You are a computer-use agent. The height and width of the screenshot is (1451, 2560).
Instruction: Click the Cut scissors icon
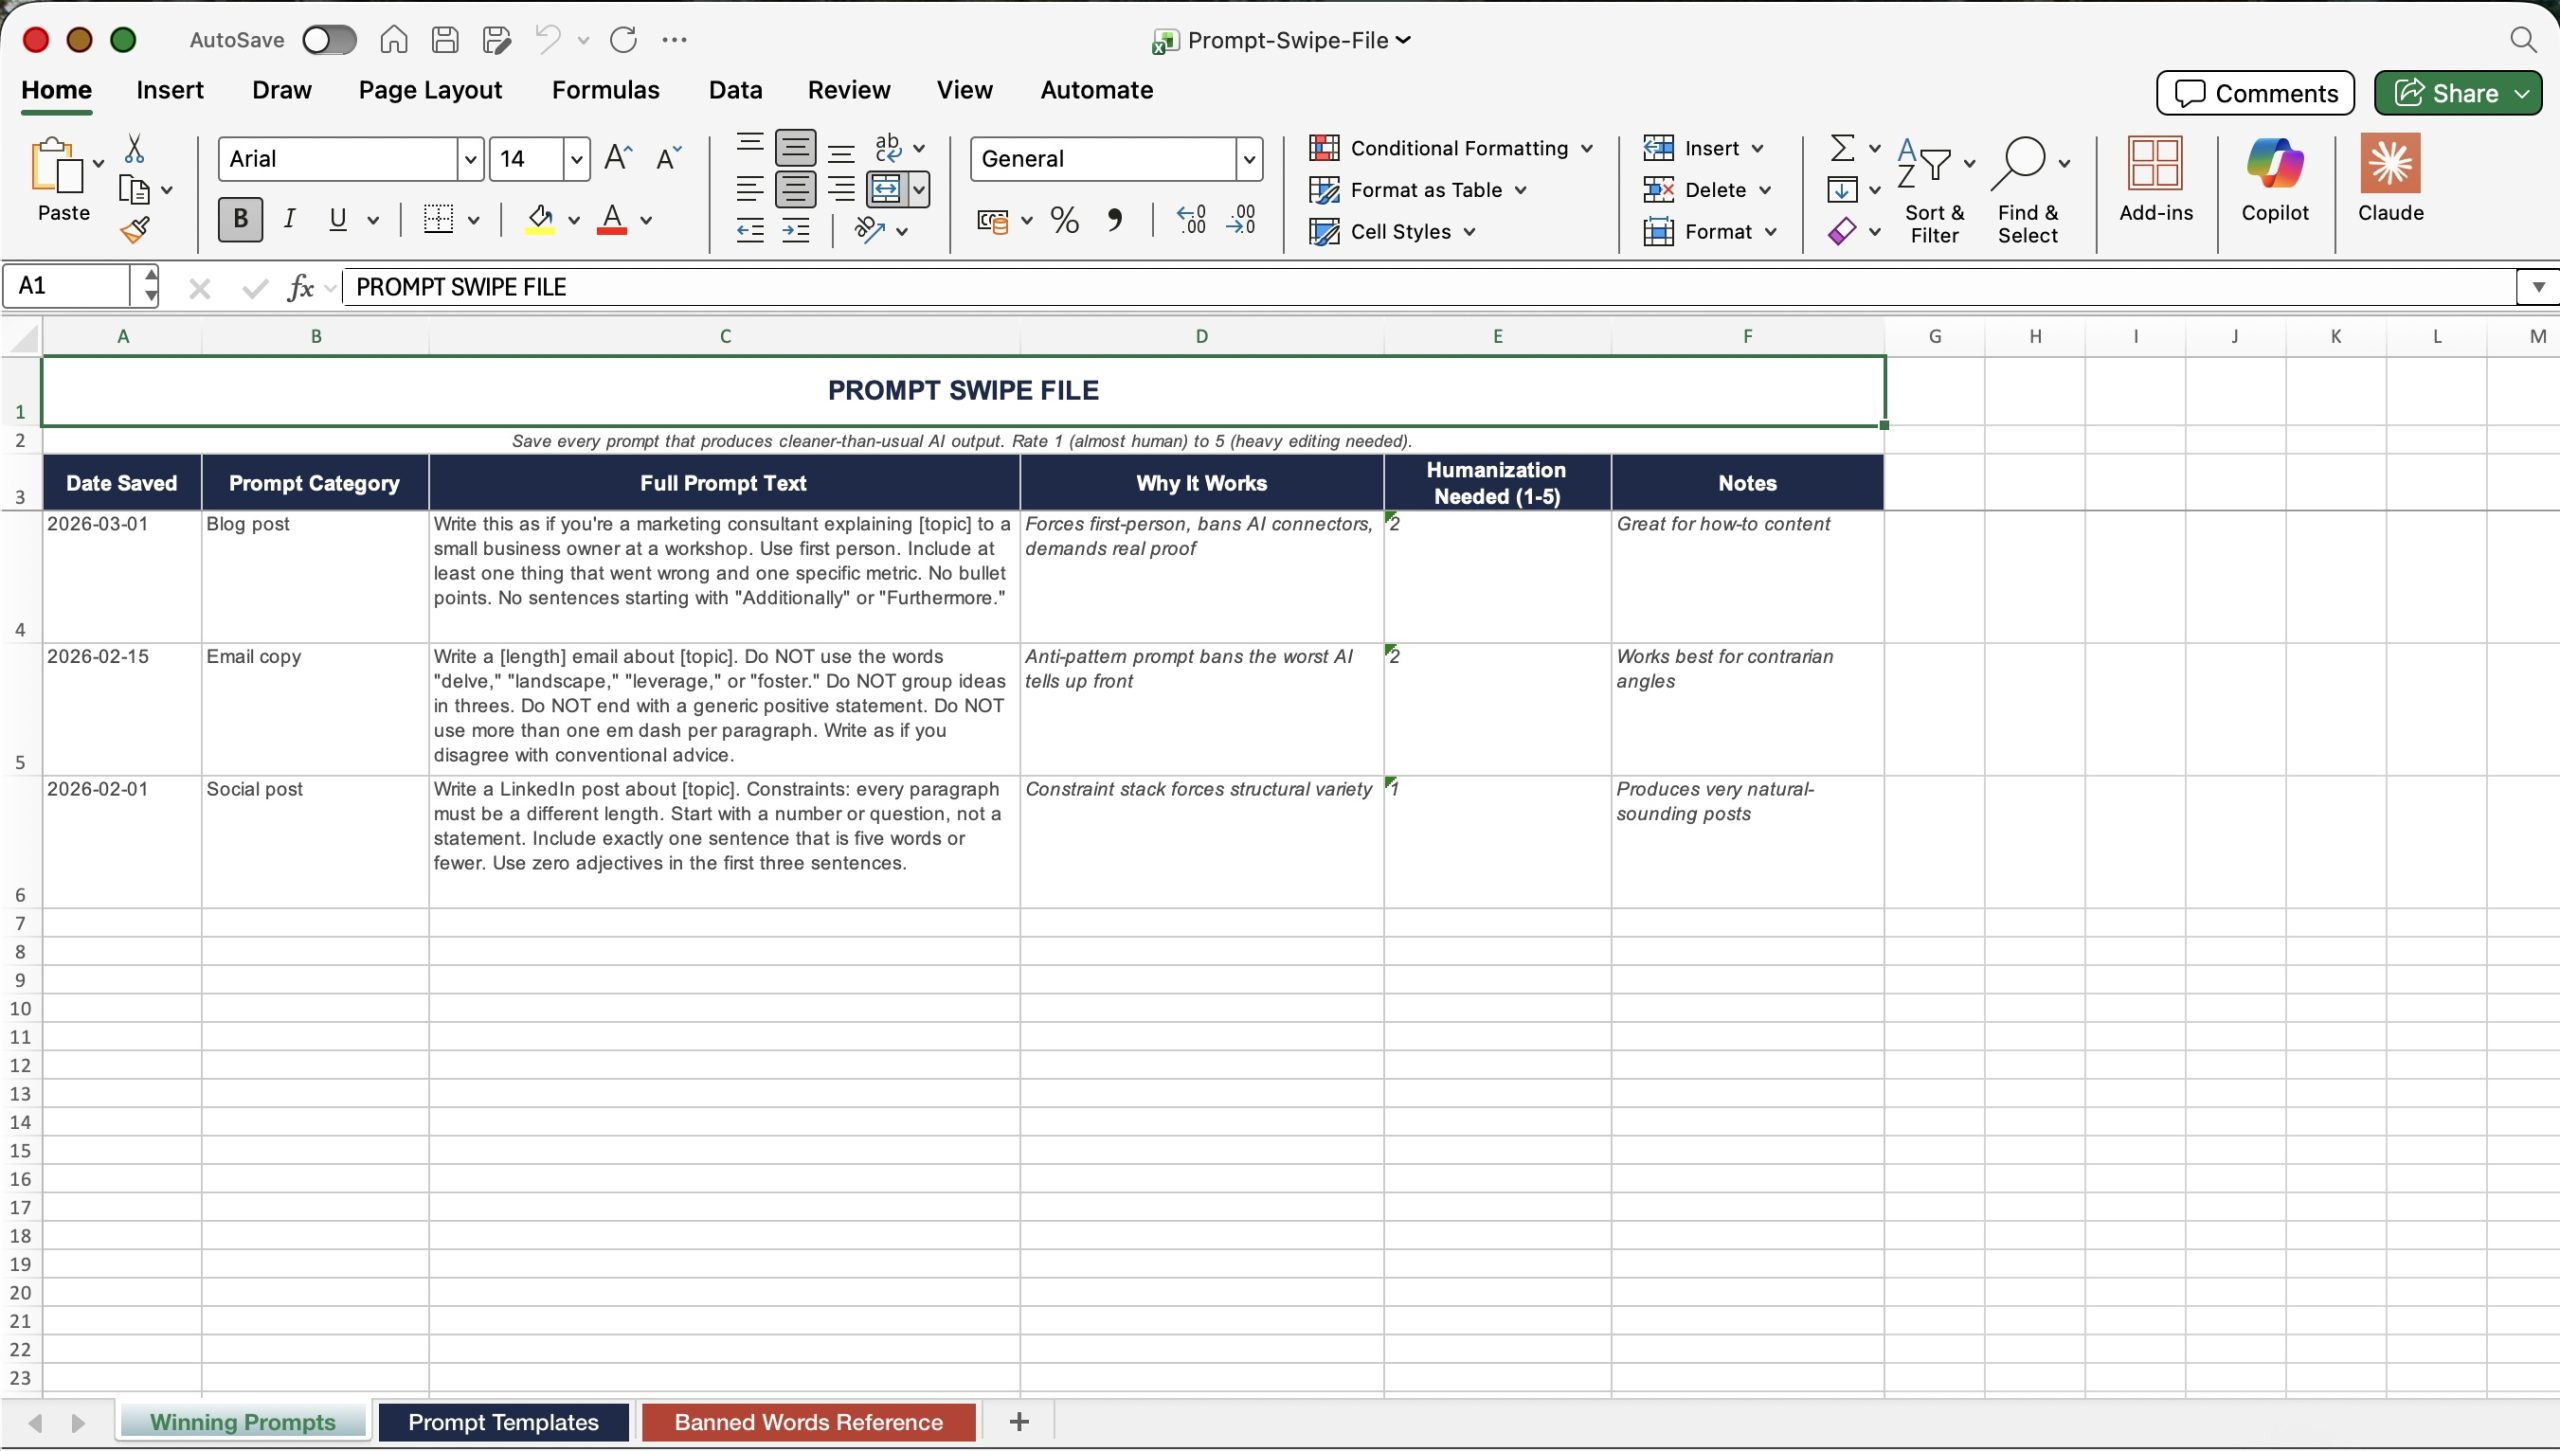coord(134,149)
